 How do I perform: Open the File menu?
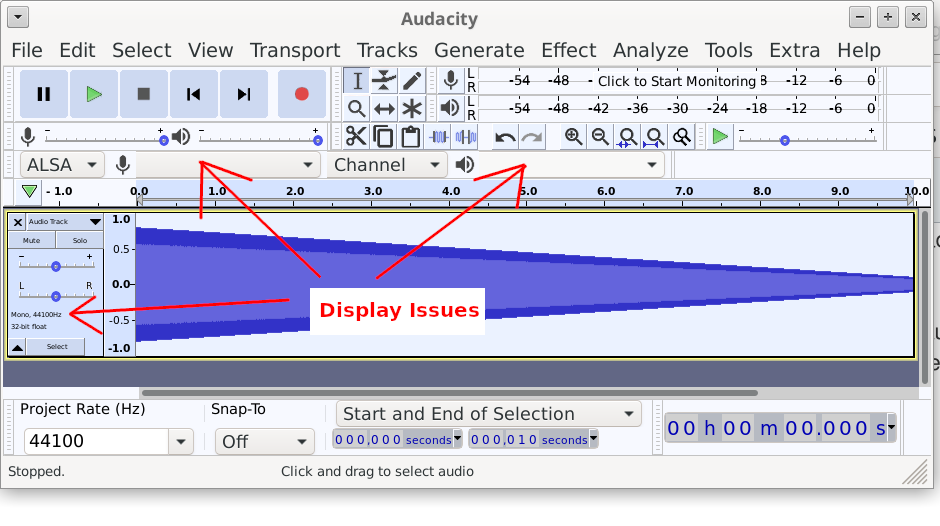coord(27,50)
